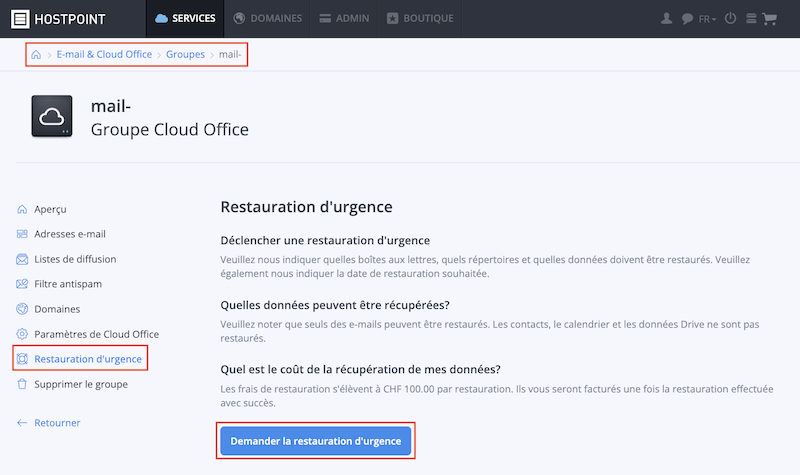Expand the FR language dropdown
Image resolution: width=800 pixels, height=475 pixels.
pos(707,19)
